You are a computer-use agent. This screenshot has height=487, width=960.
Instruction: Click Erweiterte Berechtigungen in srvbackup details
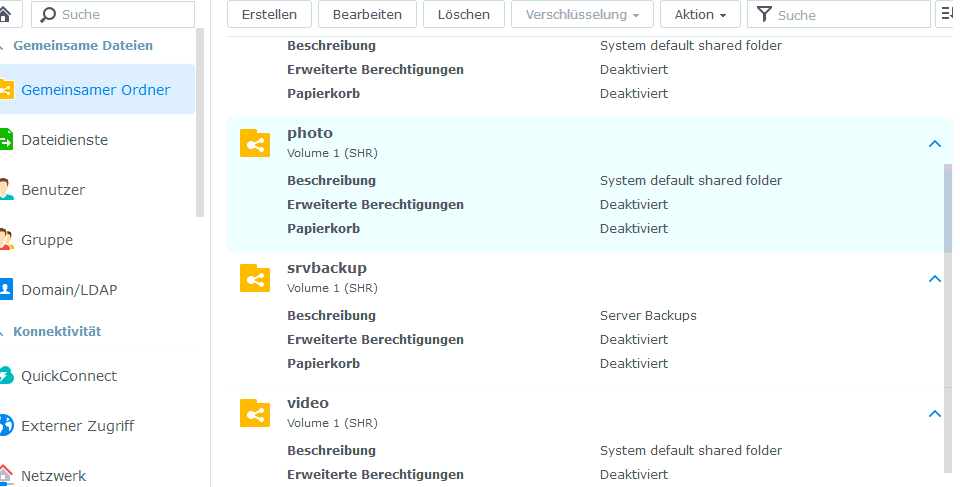[375, 339]
